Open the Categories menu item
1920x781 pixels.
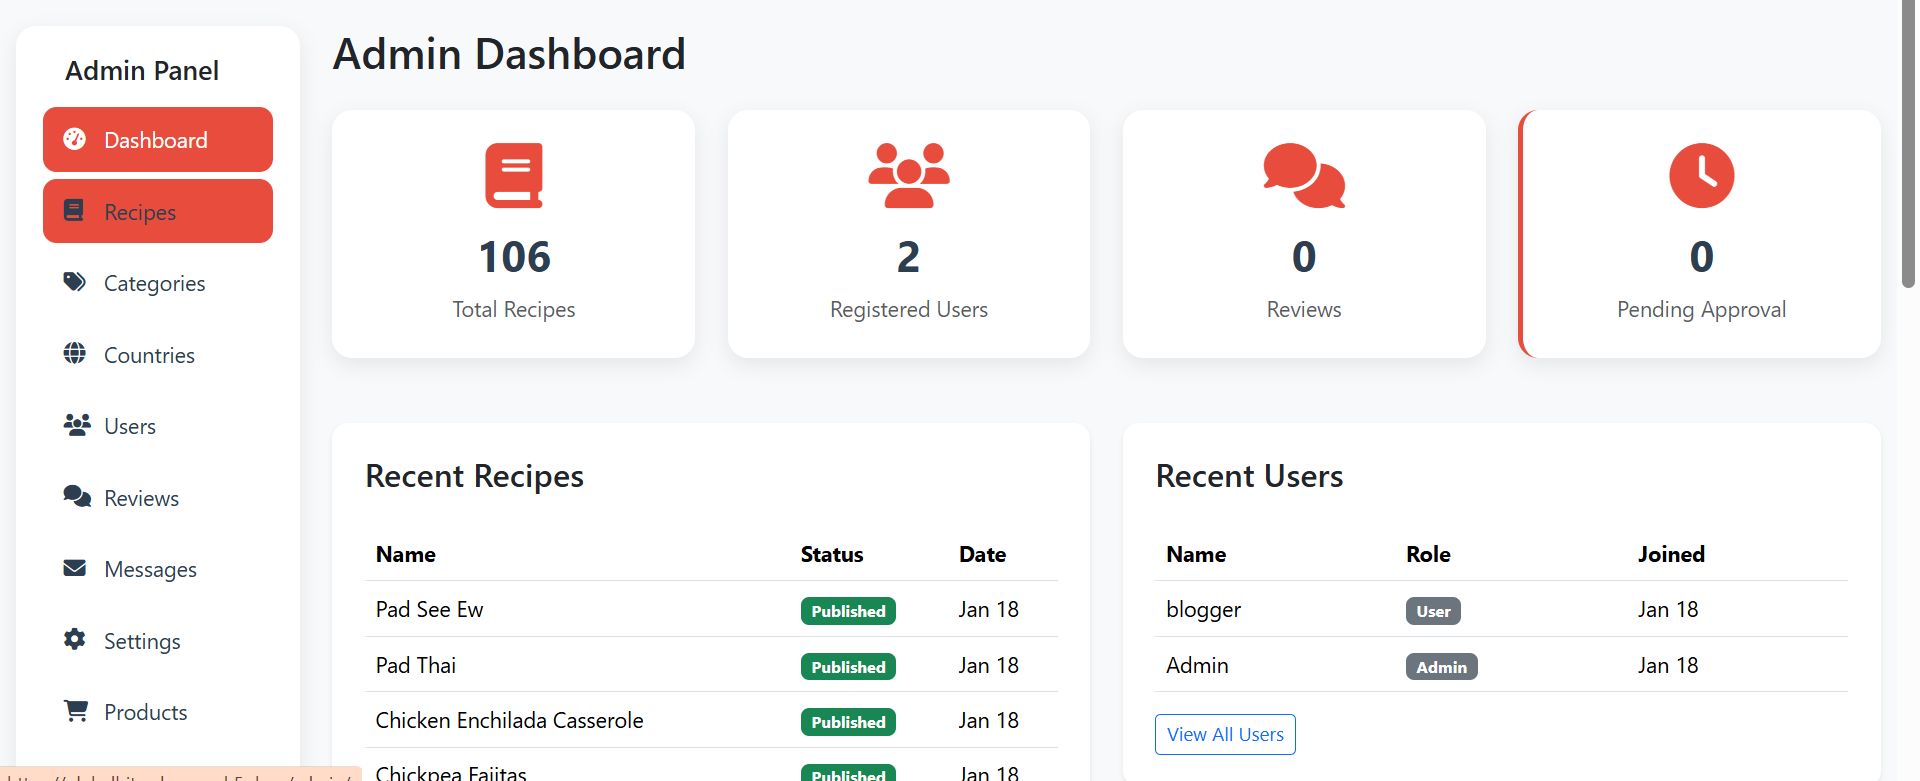pos(154,284)
